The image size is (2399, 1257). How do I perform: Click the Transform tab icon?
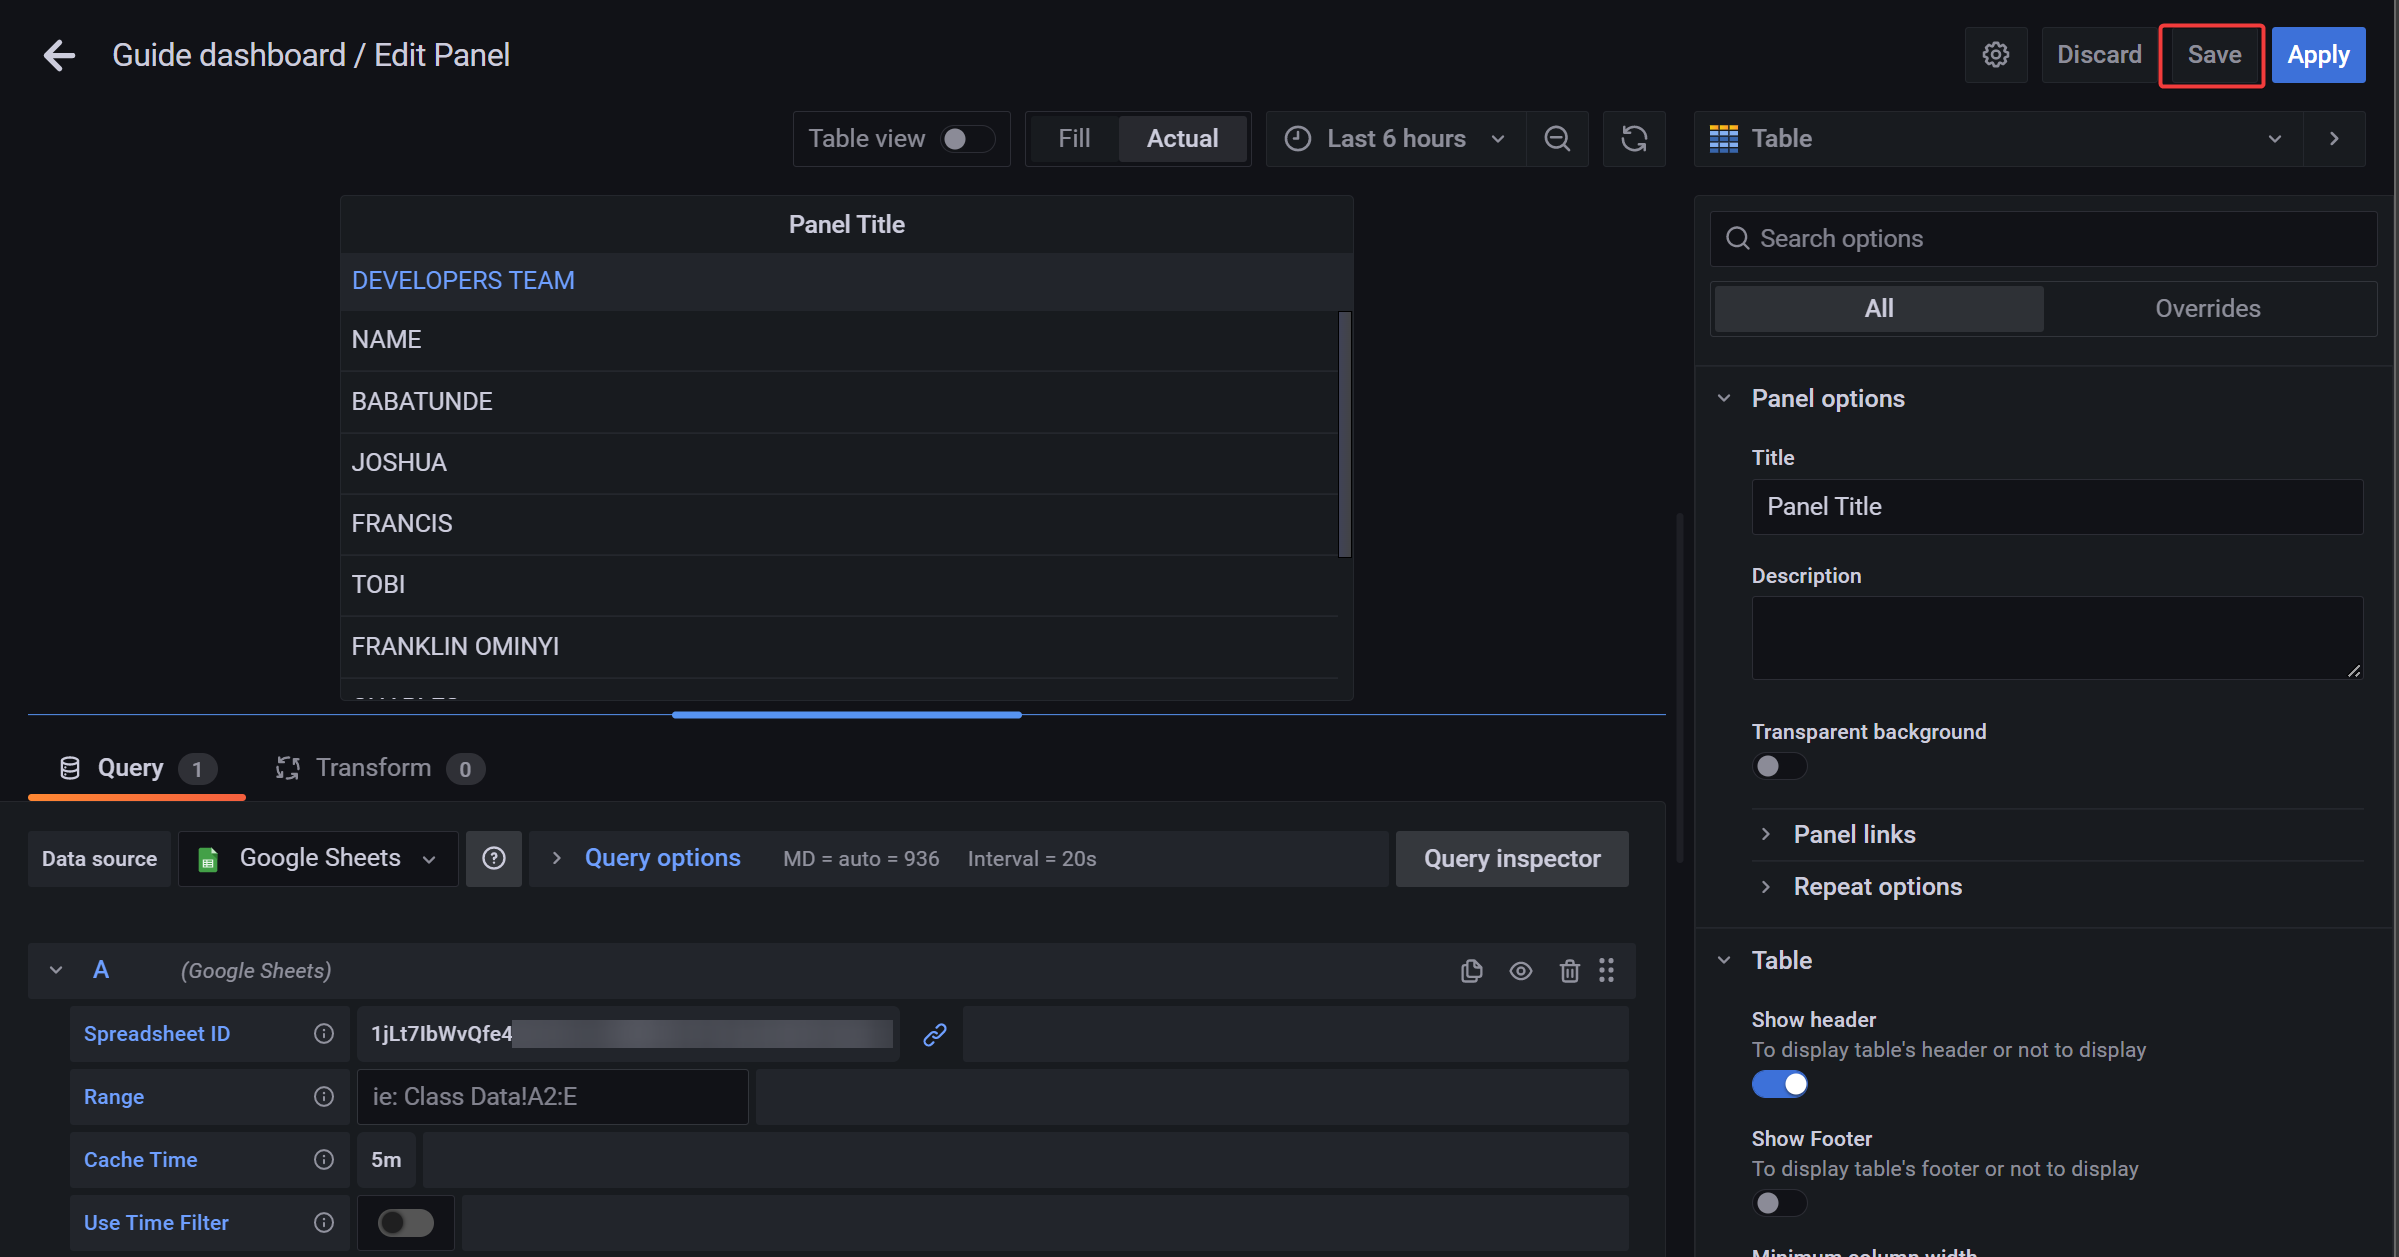tap(288, 768)
